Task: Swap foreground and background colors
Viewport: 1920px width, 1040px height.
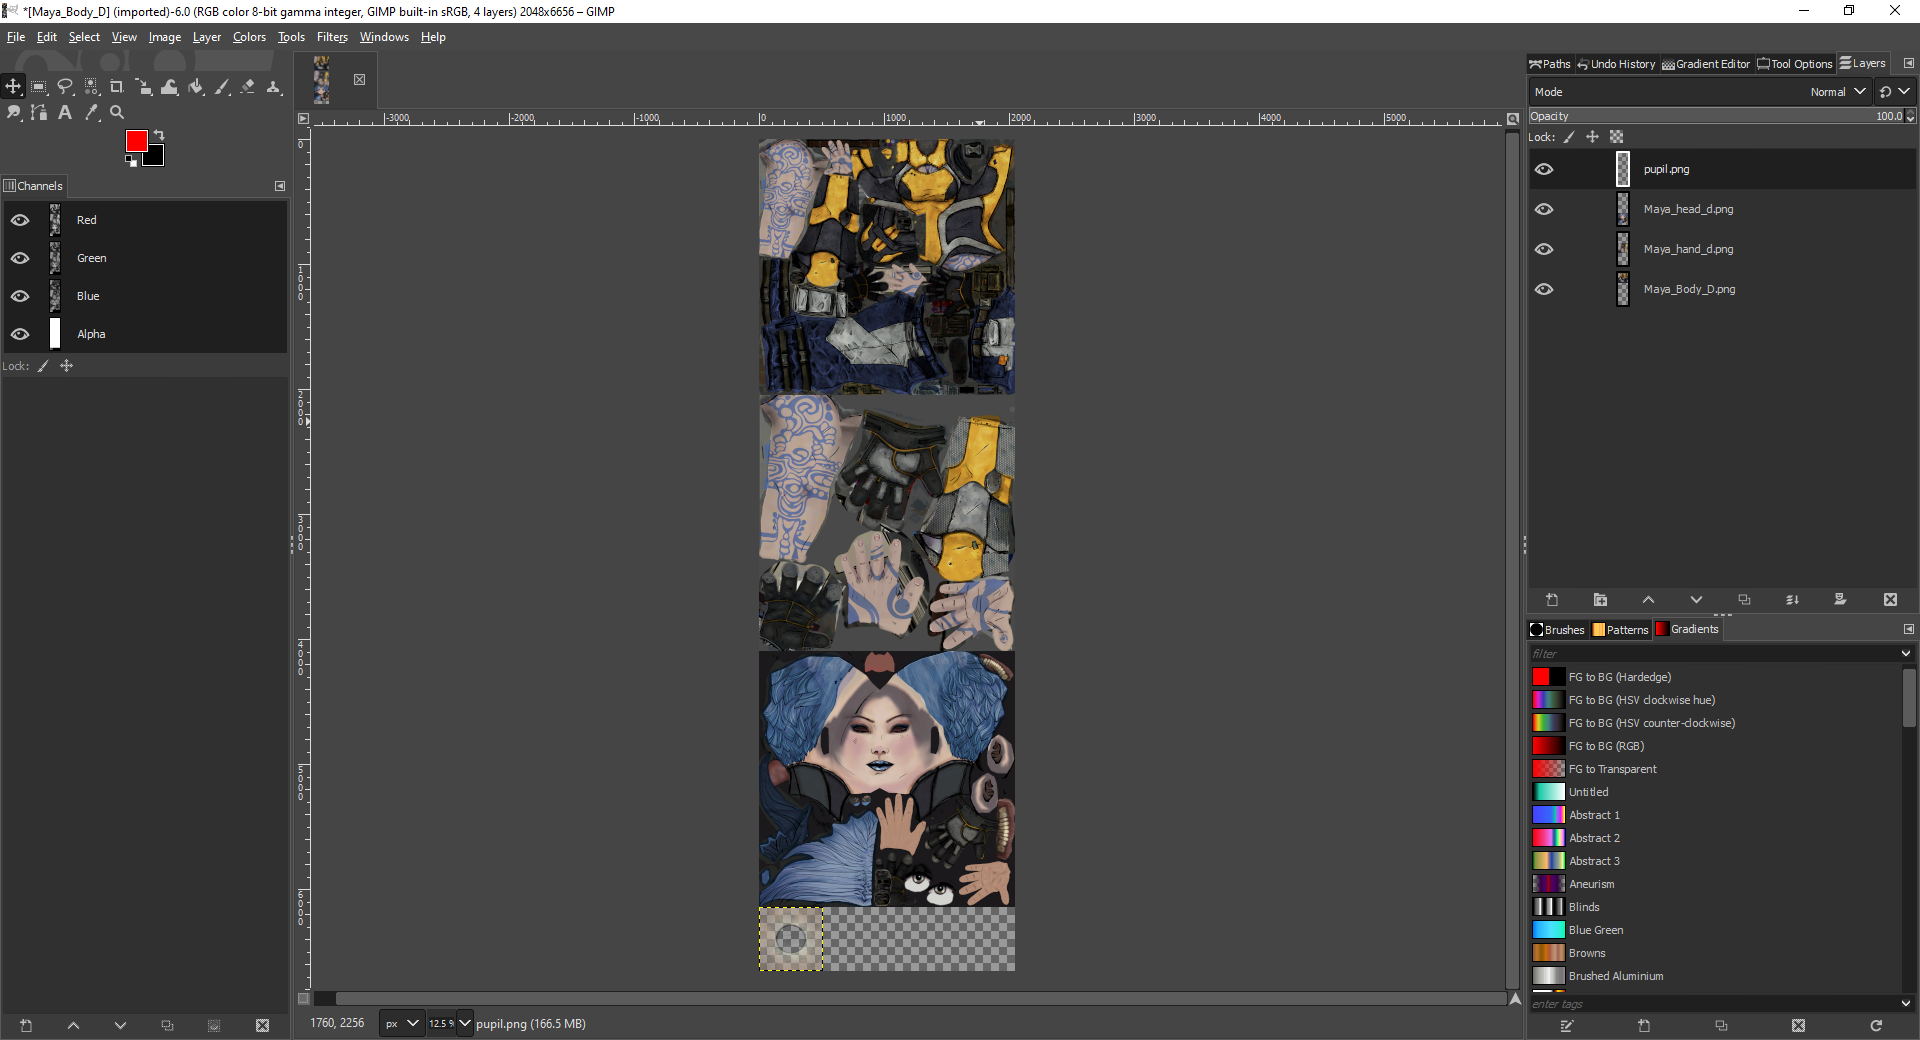Action: (159, 134)
